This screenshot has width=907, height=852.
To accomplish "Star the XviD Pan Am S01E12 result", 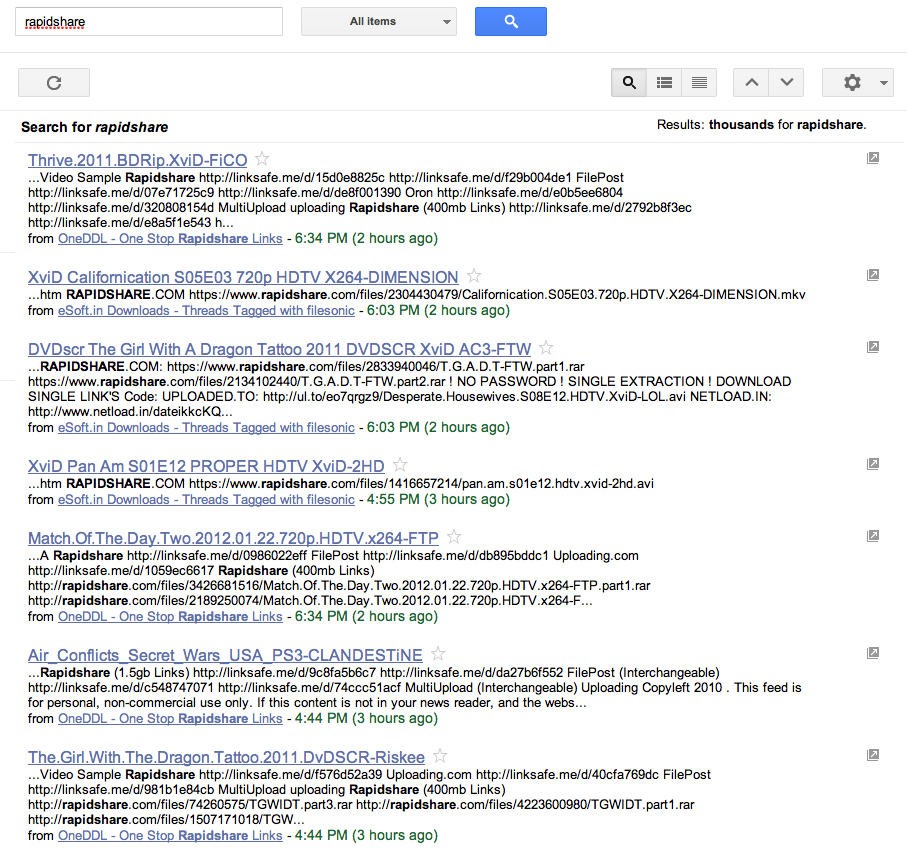I will 400,464.
